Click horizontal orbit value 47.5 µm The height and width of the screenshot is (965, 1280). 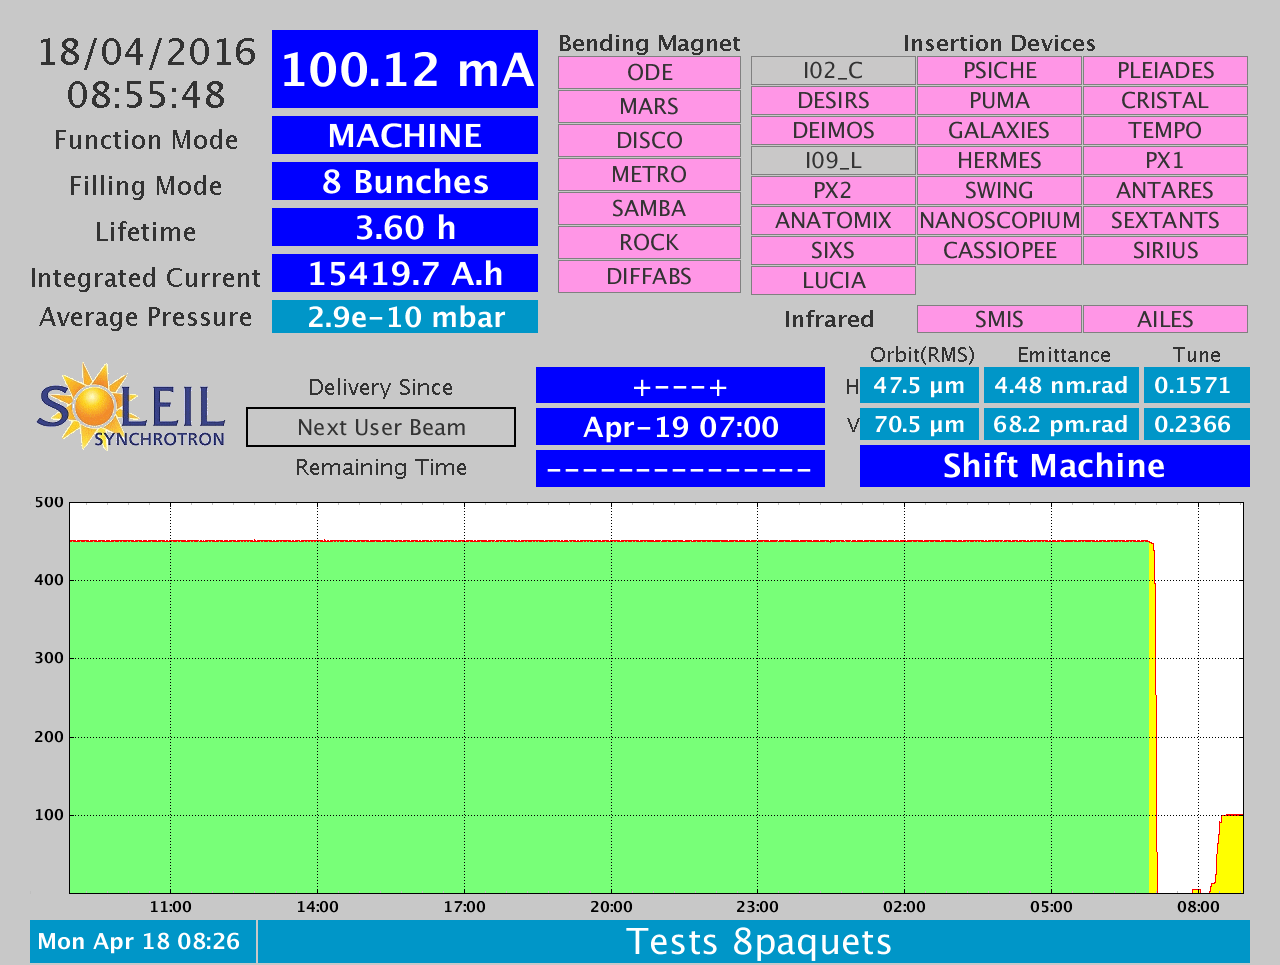(x=919, y=385)
